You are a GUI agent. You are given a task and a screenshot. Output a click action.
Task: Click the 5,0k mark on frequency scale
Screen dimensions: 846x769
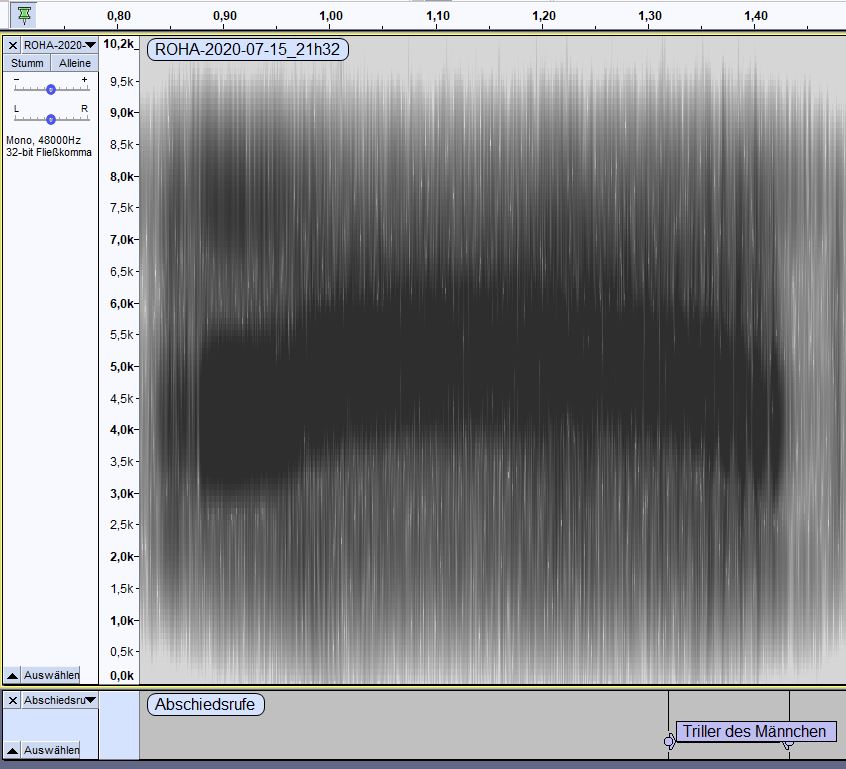tap(122, 366)
